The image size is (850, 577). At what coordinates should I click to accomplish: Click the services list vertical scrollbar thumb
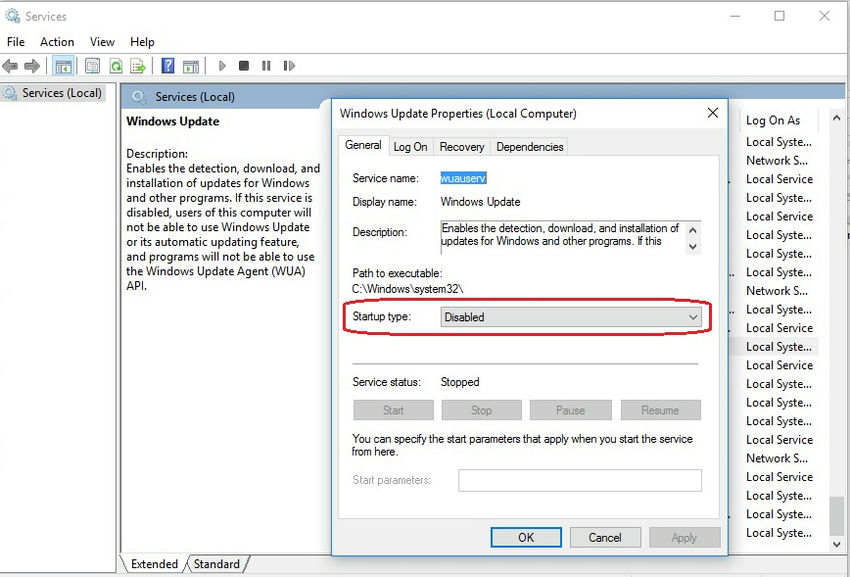pos(836,515)
